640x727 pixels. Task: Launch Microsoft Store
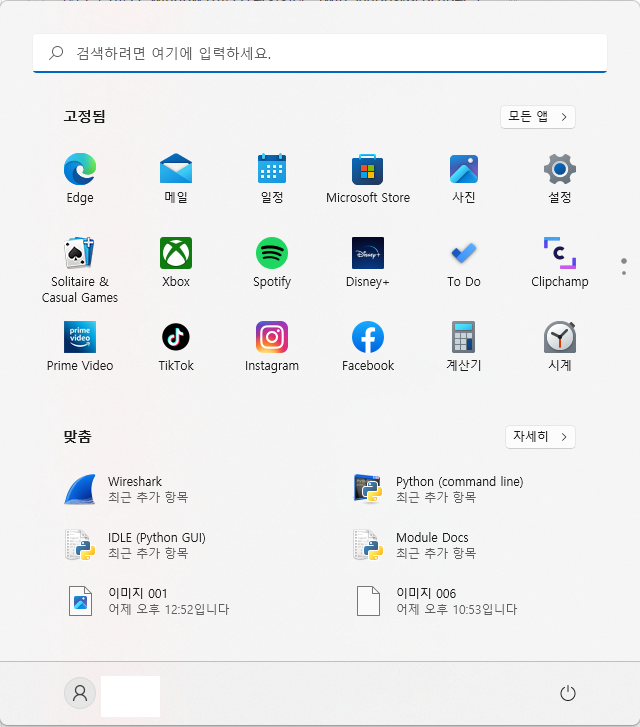pyautogui.click(x=368, y=179)
